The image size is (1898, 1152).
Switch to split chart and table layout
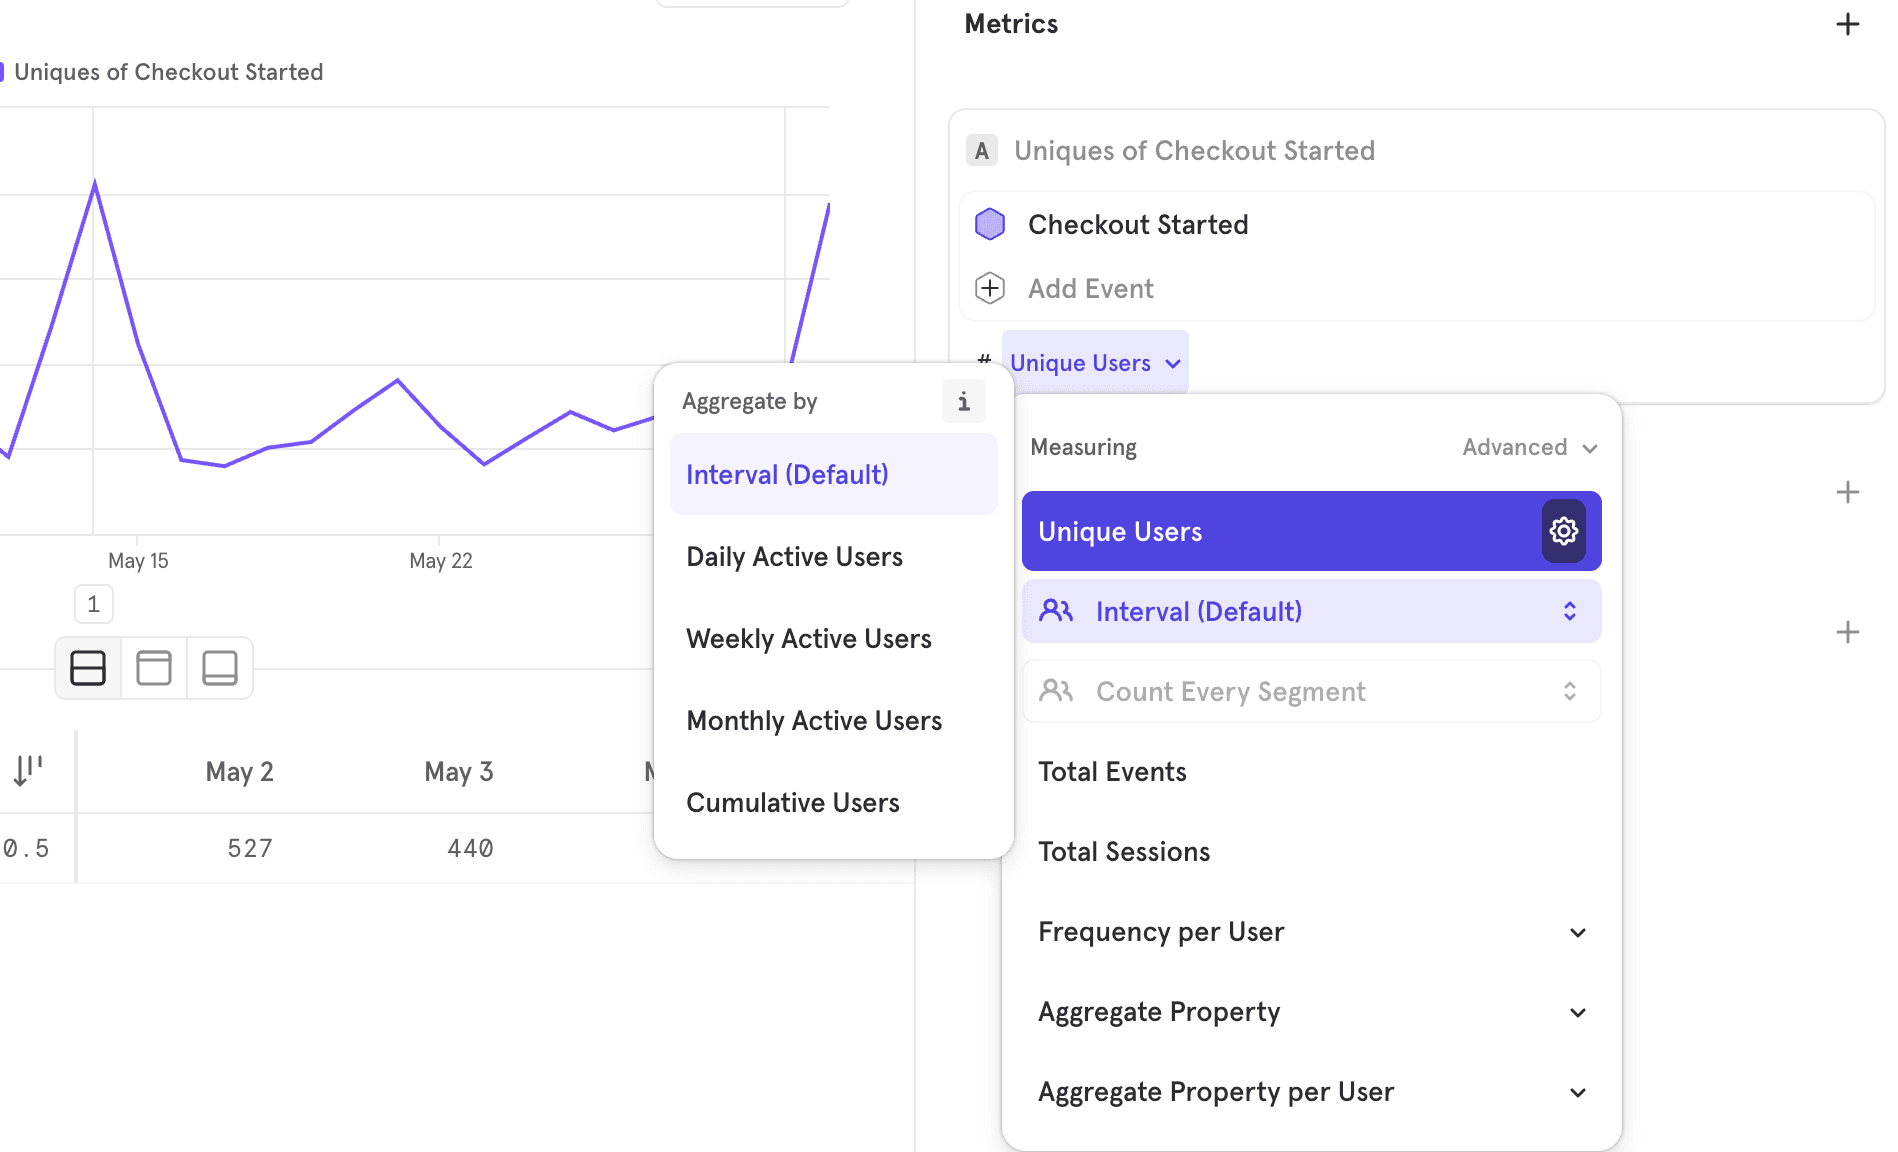(x=88, y=668)
